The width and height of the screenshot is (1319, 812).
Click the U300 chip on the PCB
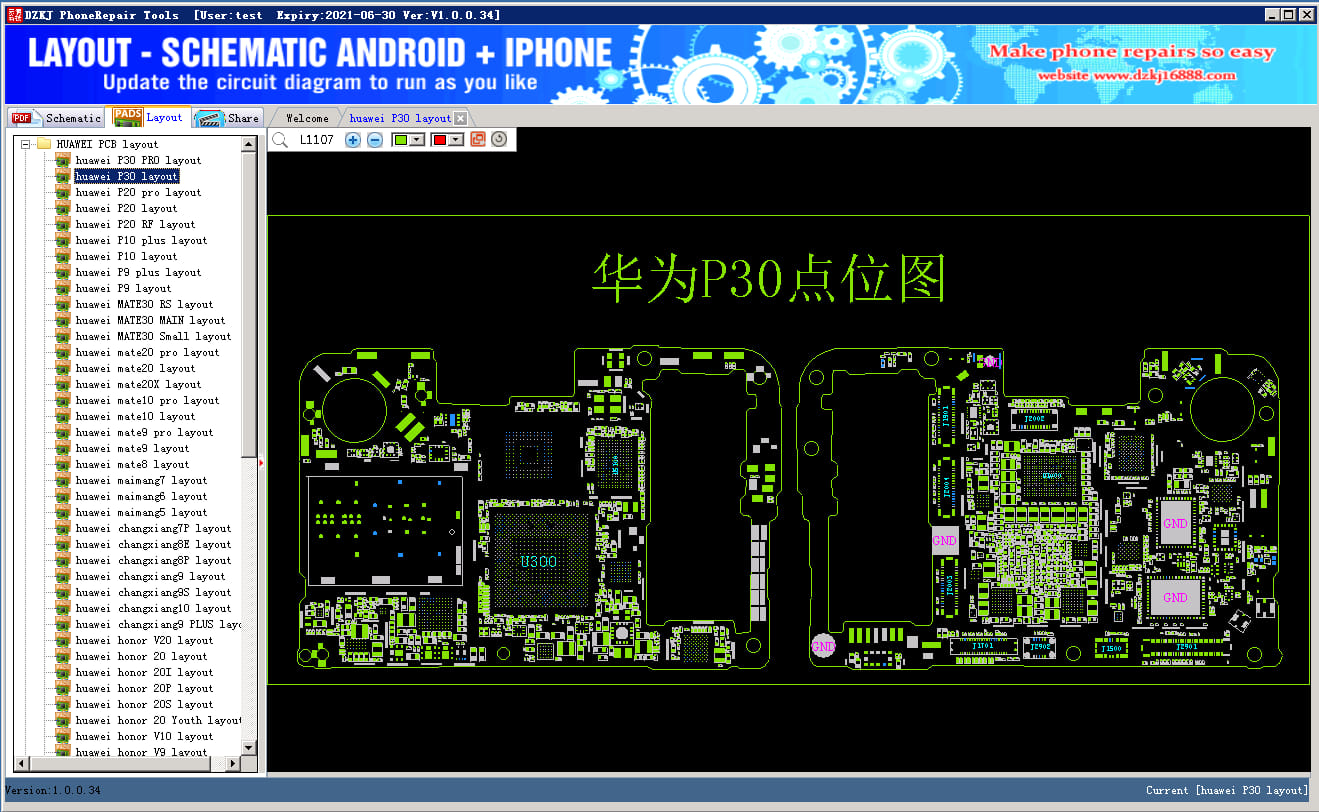click(538, 562)
